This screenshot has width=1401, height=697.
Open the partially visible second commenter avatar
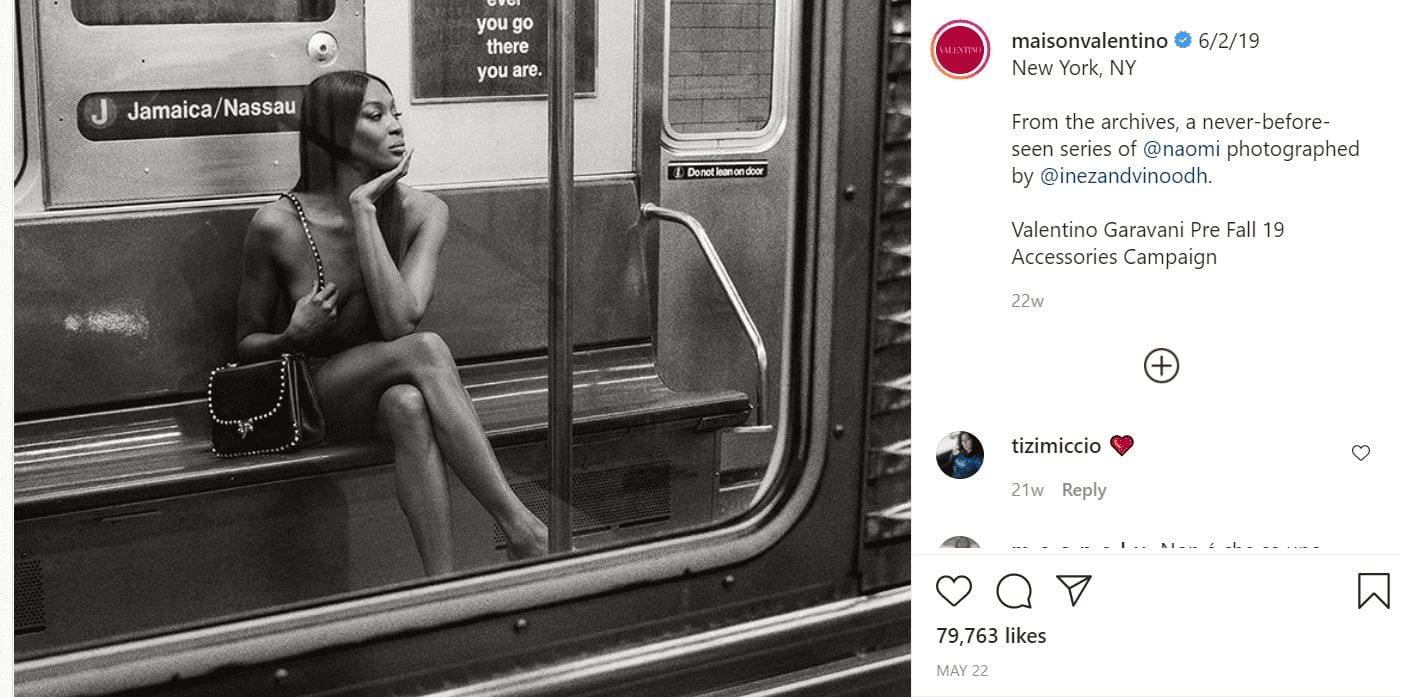[x=960, y=545]
